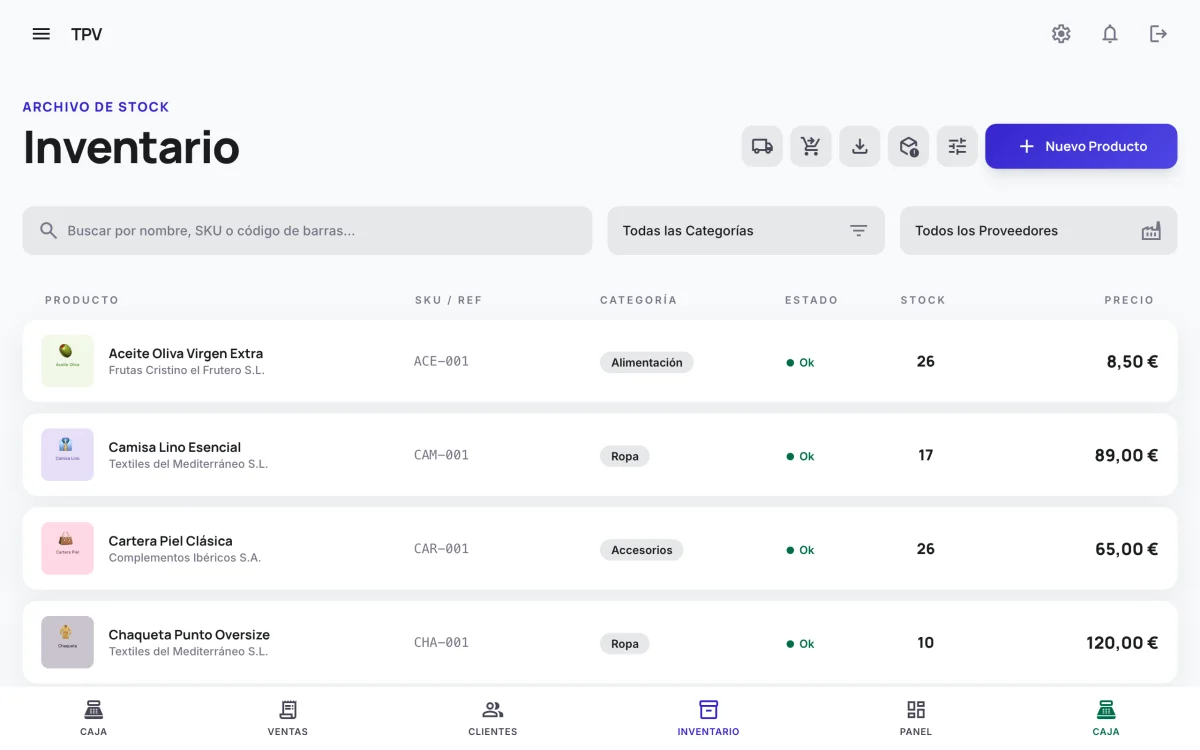
Task: Select the green CAJA tab
Action: tap(1106, 717)
